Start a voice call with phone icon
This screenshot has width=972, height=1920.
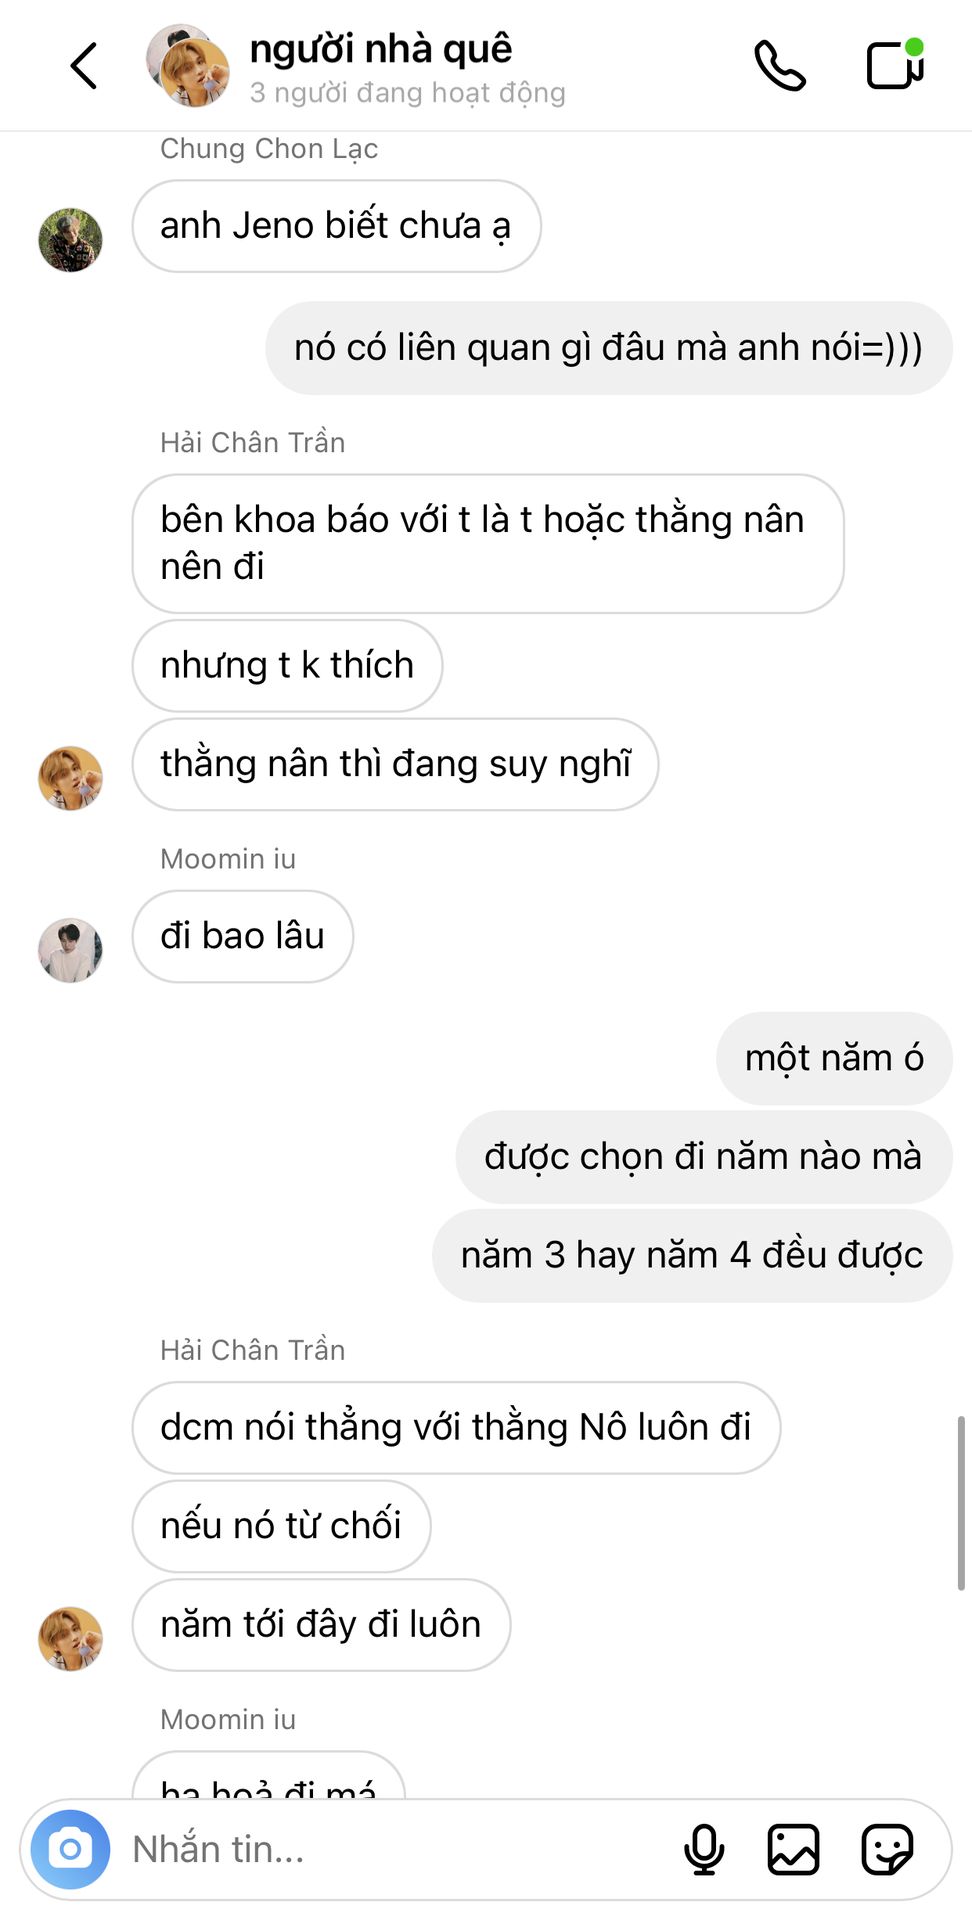click(x=780, y=66)
